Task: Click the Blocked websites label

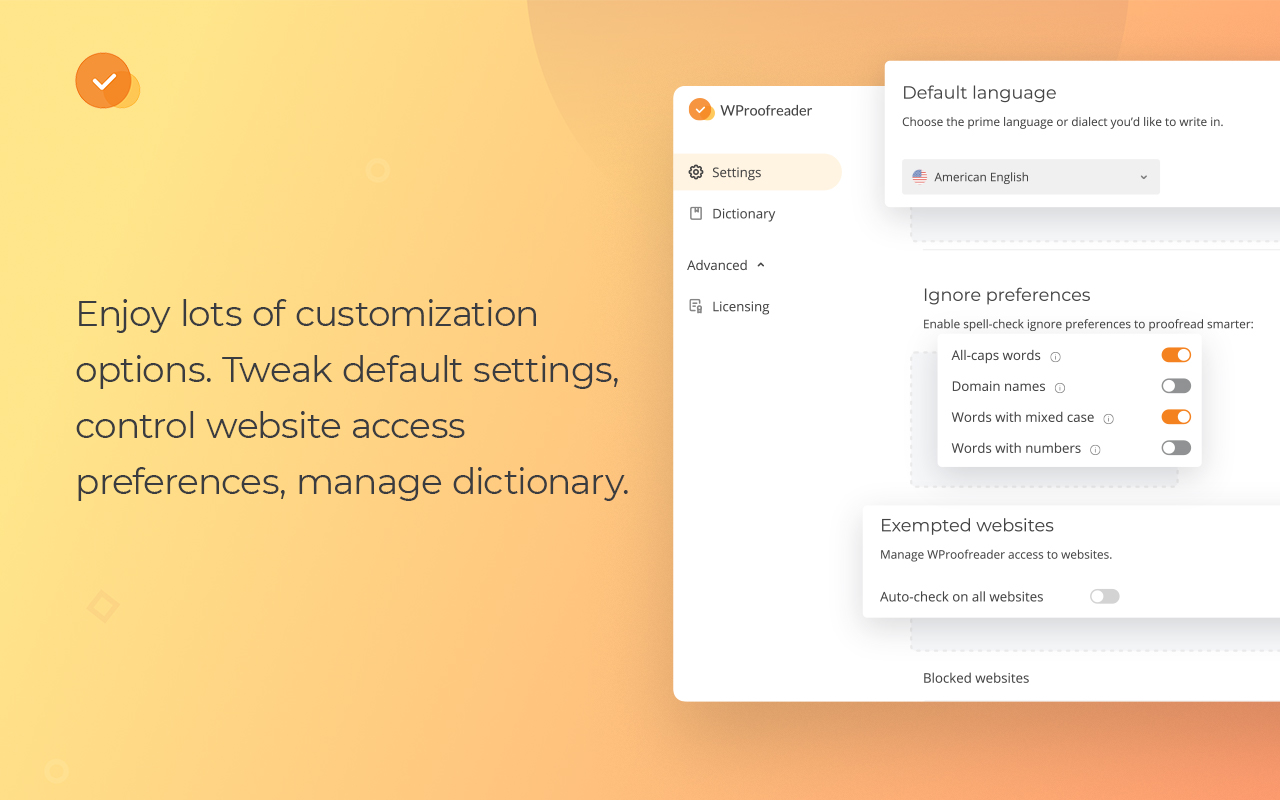Action: click(976, 678)
